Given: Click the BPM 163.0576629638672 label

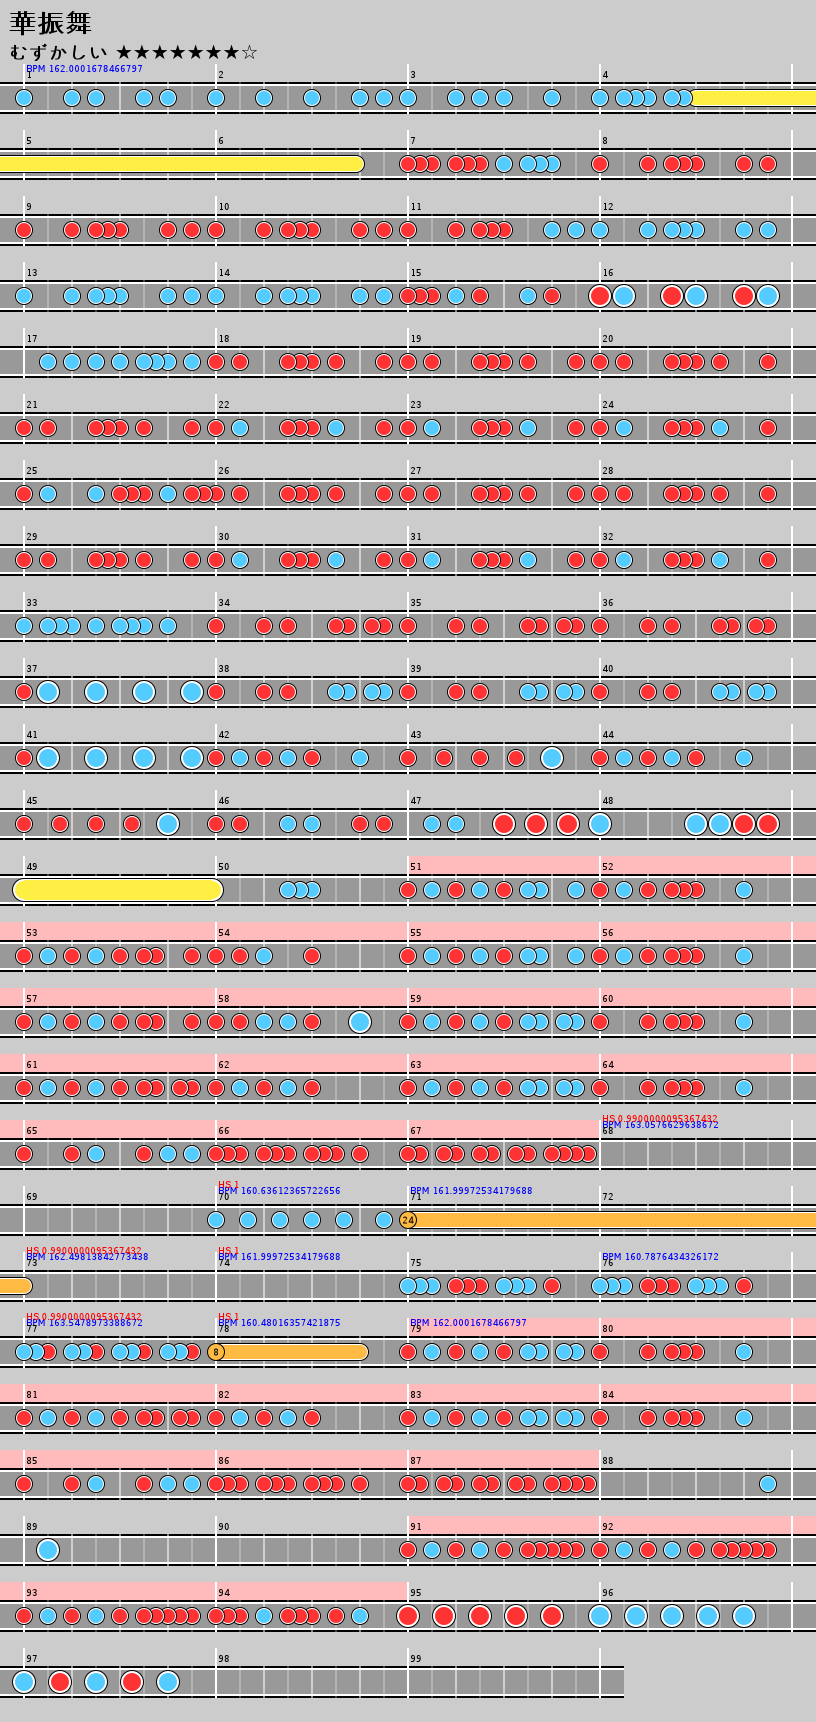Looking at the screenshot, I should click(x=660, y=1125).
